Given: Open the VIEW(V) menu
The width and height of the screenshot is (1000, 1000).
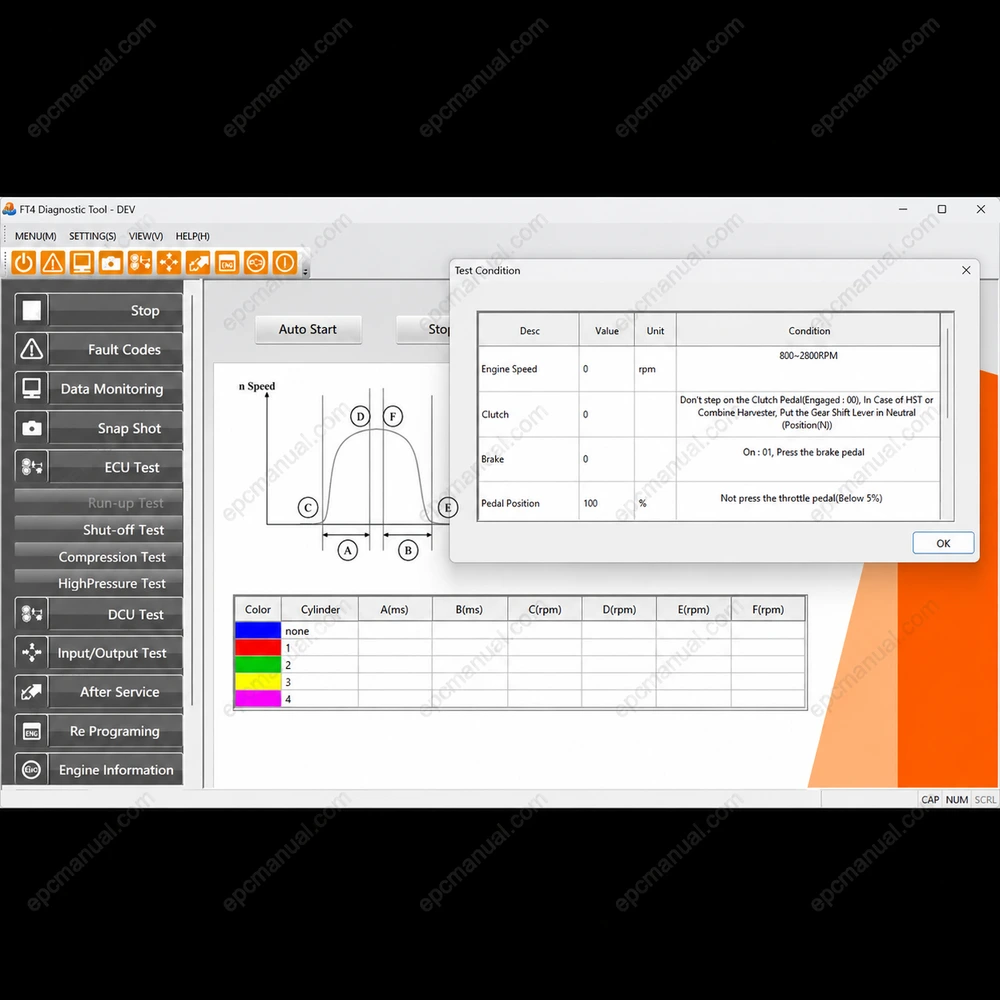Looking at the screenshot, I should pos(145,236).
